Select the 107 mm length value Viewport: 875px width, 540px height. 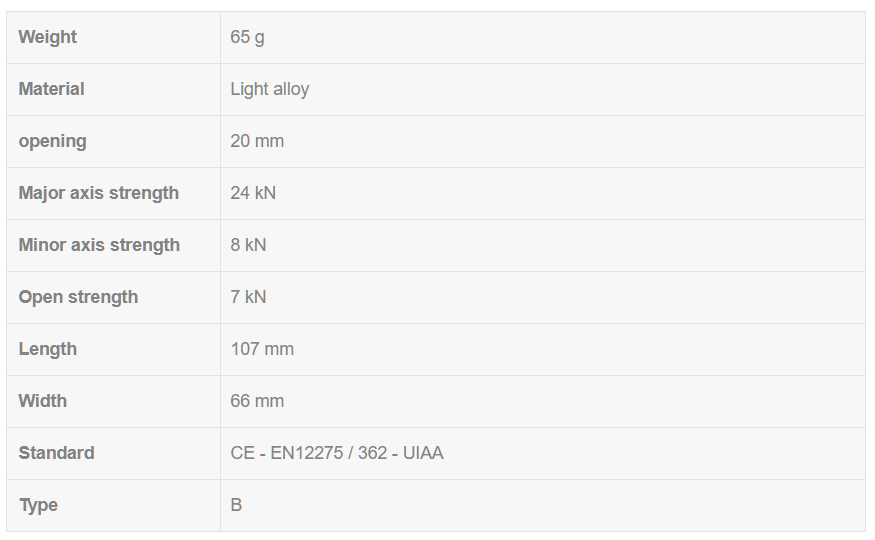point(262,349)
